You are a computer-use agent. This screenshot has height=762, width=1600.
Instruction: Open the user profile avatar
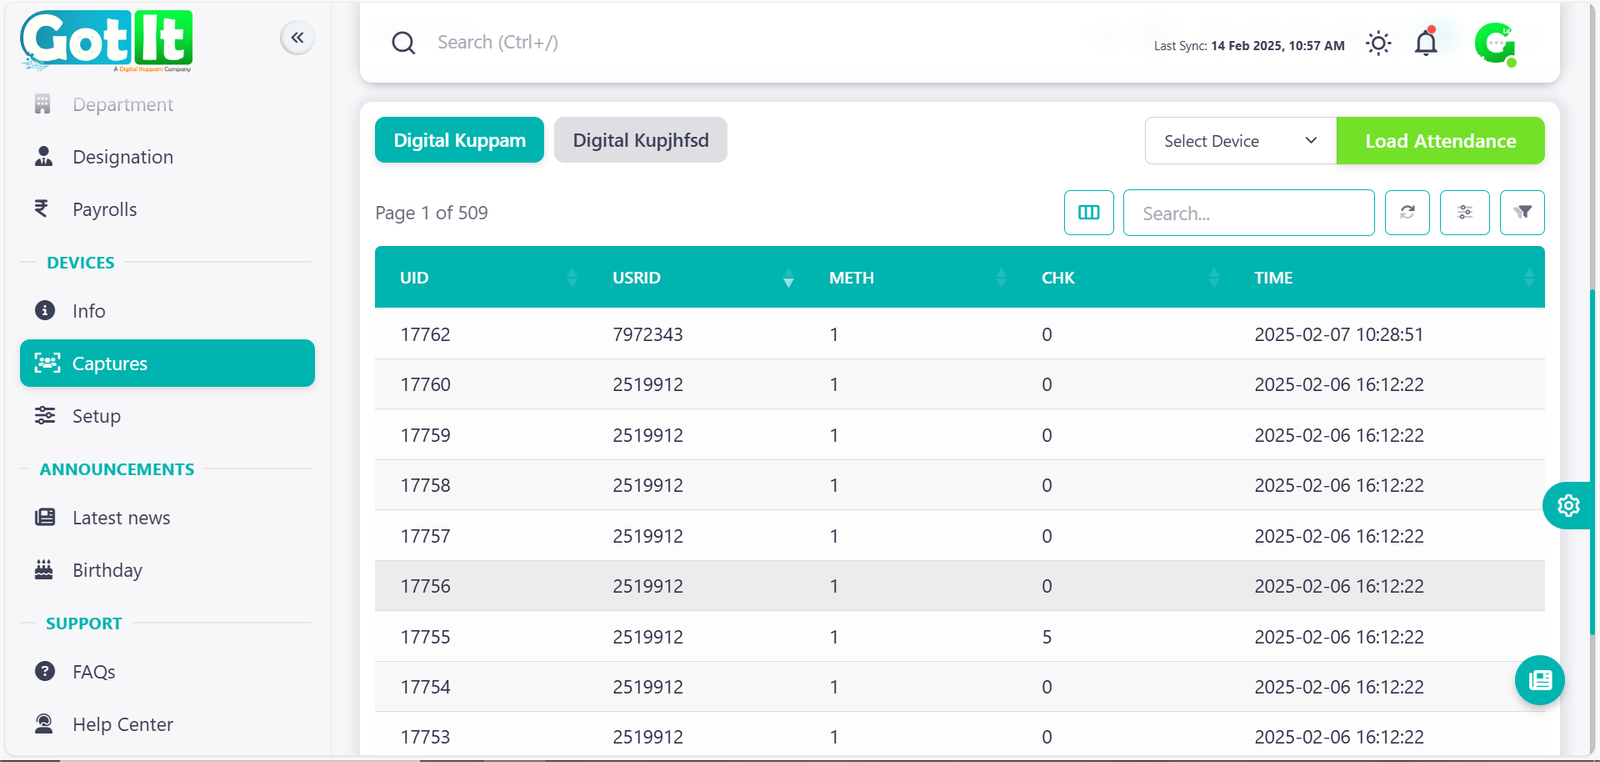click(x=1494, y=43)
